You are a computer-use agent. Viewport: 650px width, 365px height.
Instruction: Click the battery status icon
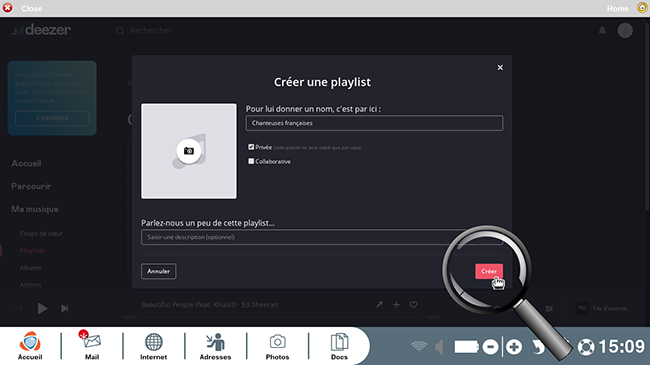click(466, 346)
